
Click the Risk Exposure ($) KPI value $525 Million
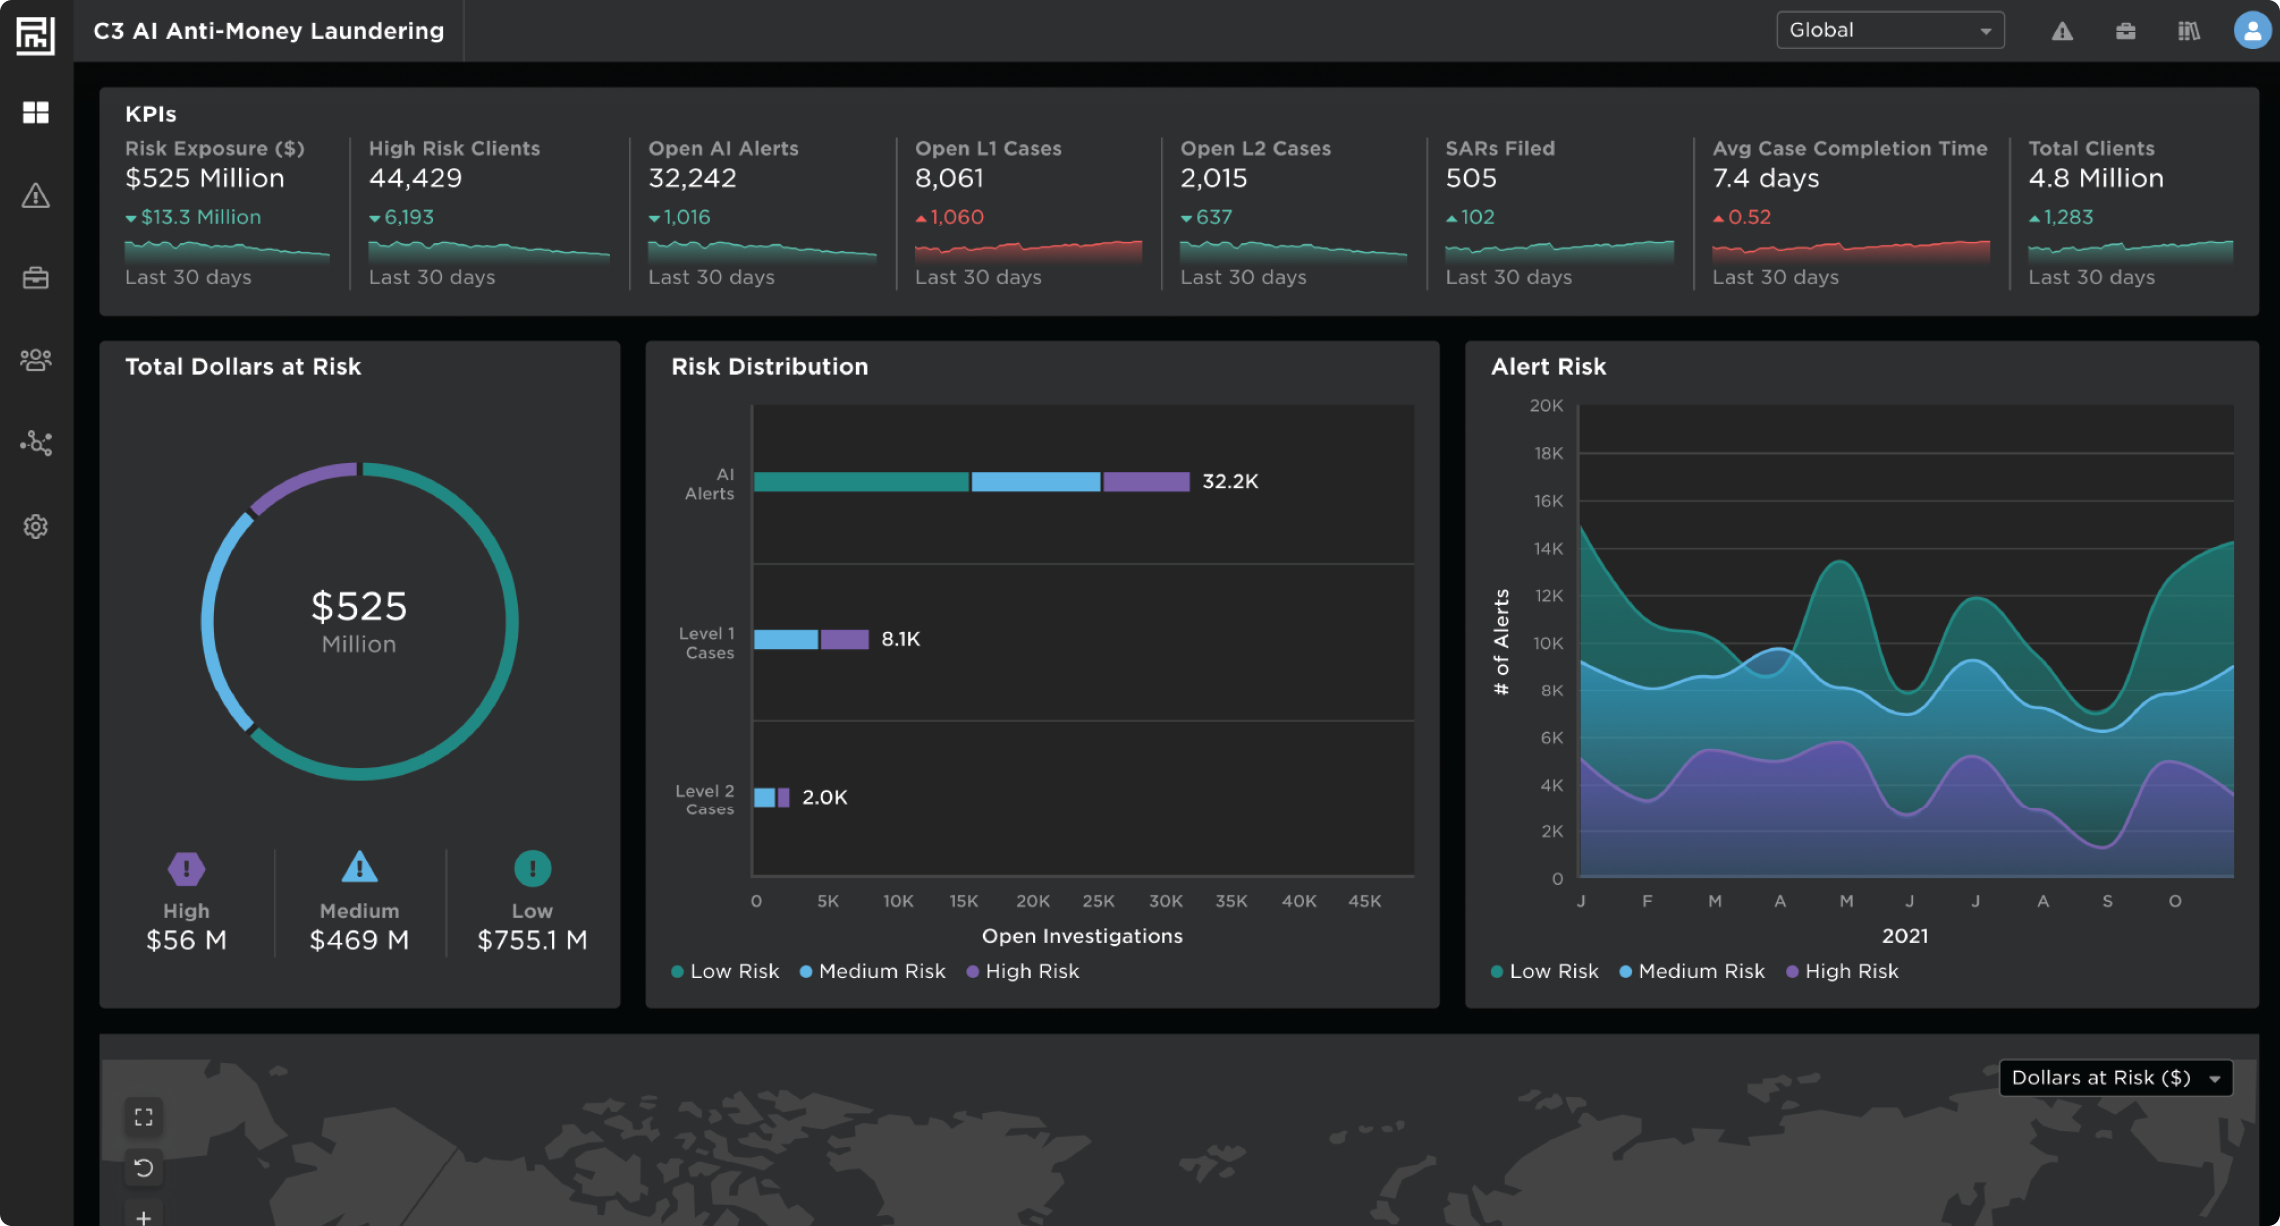pyautogui.click(x=205, y=178)
